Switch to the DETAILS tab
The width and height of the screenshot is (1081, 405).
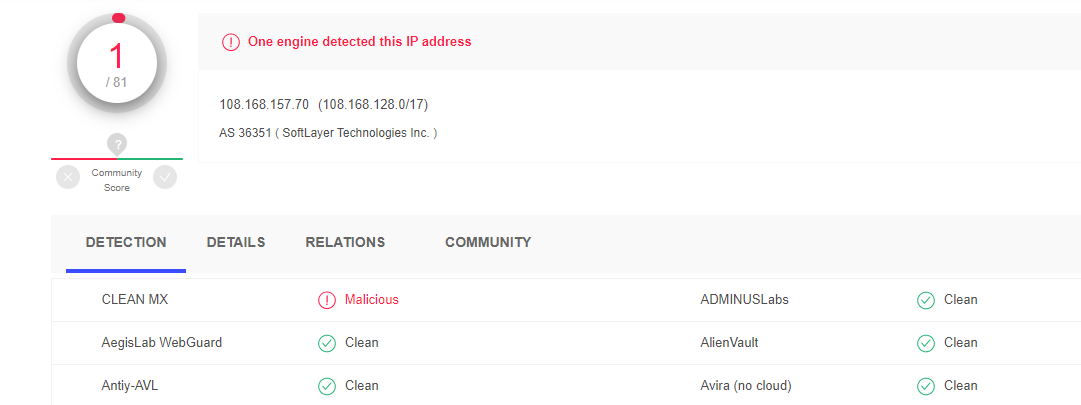pos(236,243)
